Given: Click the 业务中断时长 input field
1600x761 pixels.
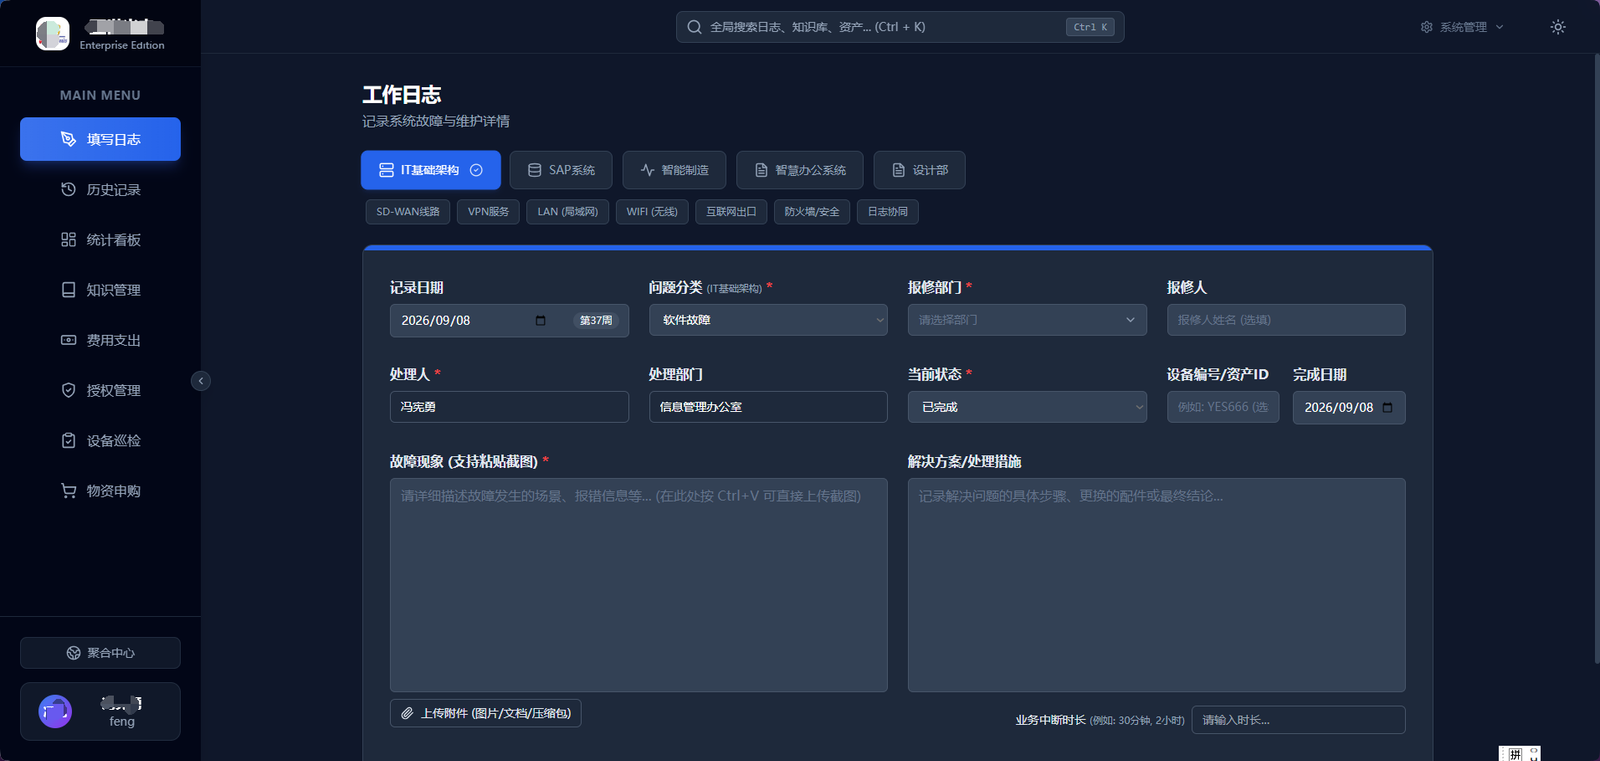Looking at the screenshot, I should tap(1299, 720).
